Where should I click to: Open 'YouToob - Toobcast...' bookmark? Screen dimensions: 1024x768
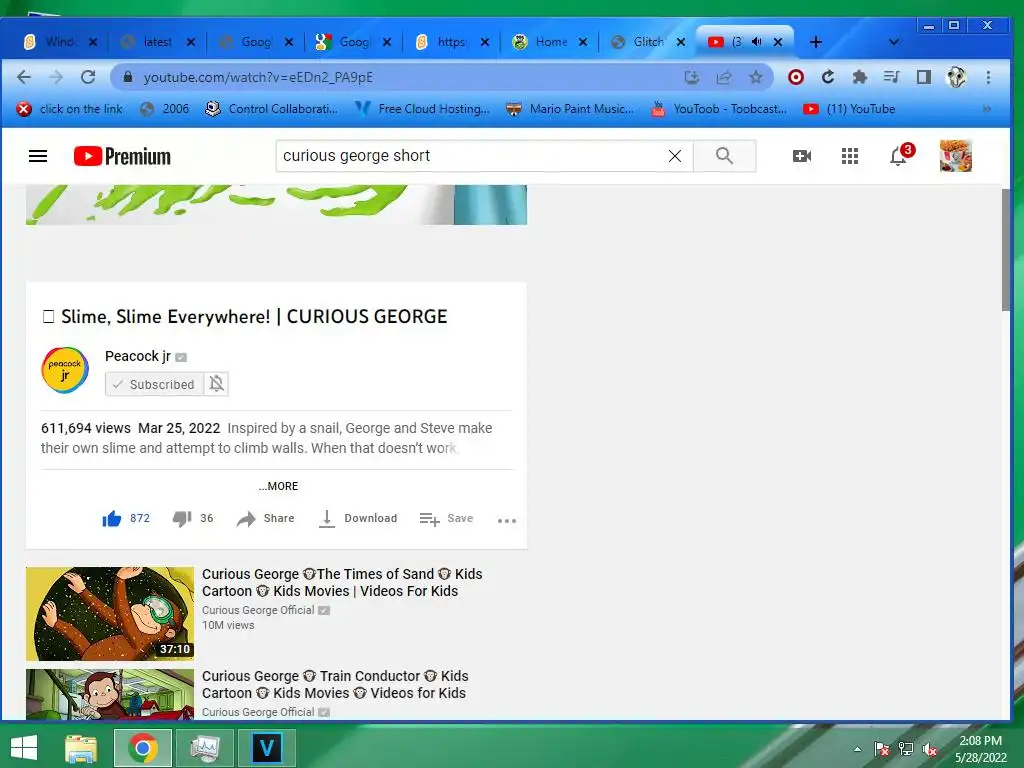click(x=719, y=109)
